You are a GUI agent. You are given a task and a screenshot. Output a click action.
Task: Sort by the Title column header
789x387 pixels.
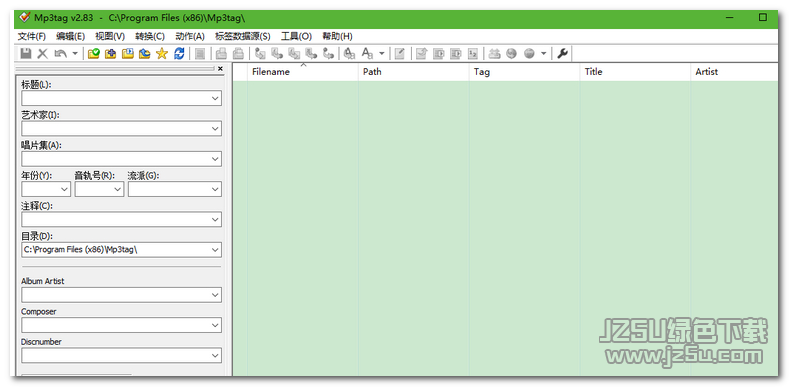coord(635,71)
